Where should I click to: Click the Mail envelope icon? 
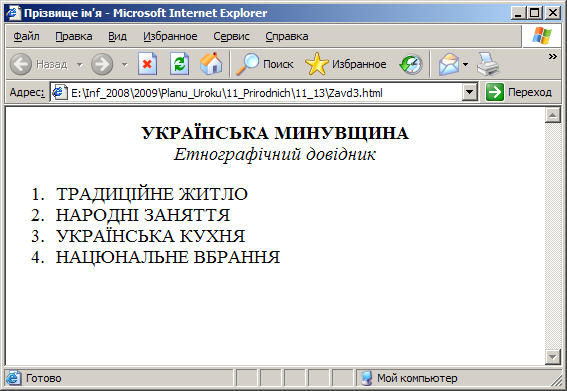pyautogui.click(x=449, y=64)
